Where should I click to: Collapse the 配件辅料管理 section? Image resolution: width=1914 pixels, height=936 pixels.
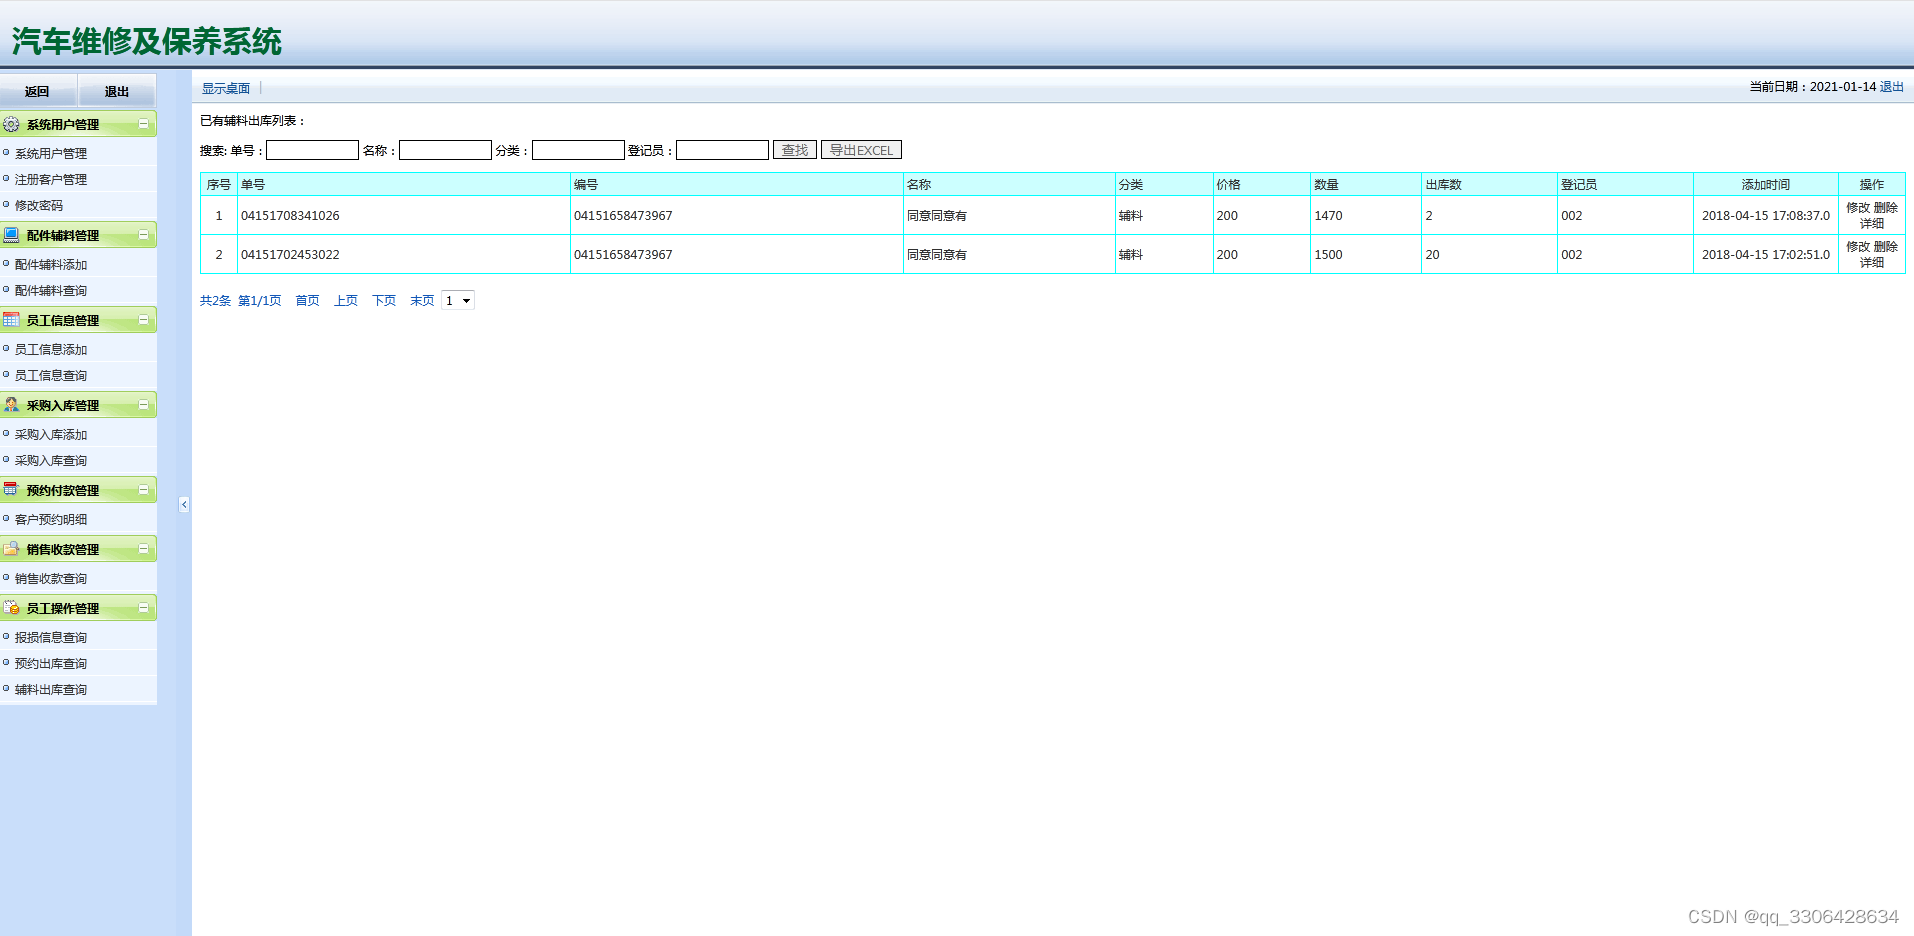click(143, 235)
